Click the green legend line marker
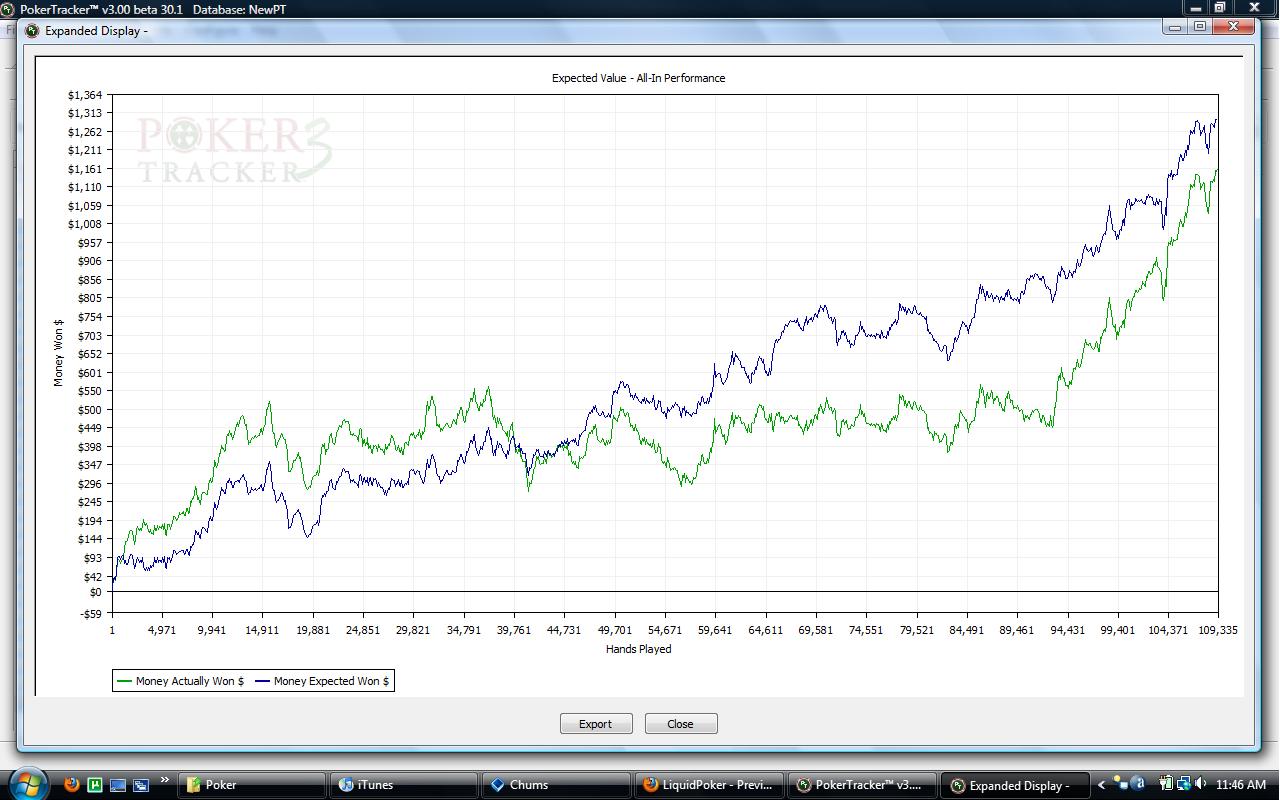The width and height of the screenshot is (1280, 800). pos(124,681)
